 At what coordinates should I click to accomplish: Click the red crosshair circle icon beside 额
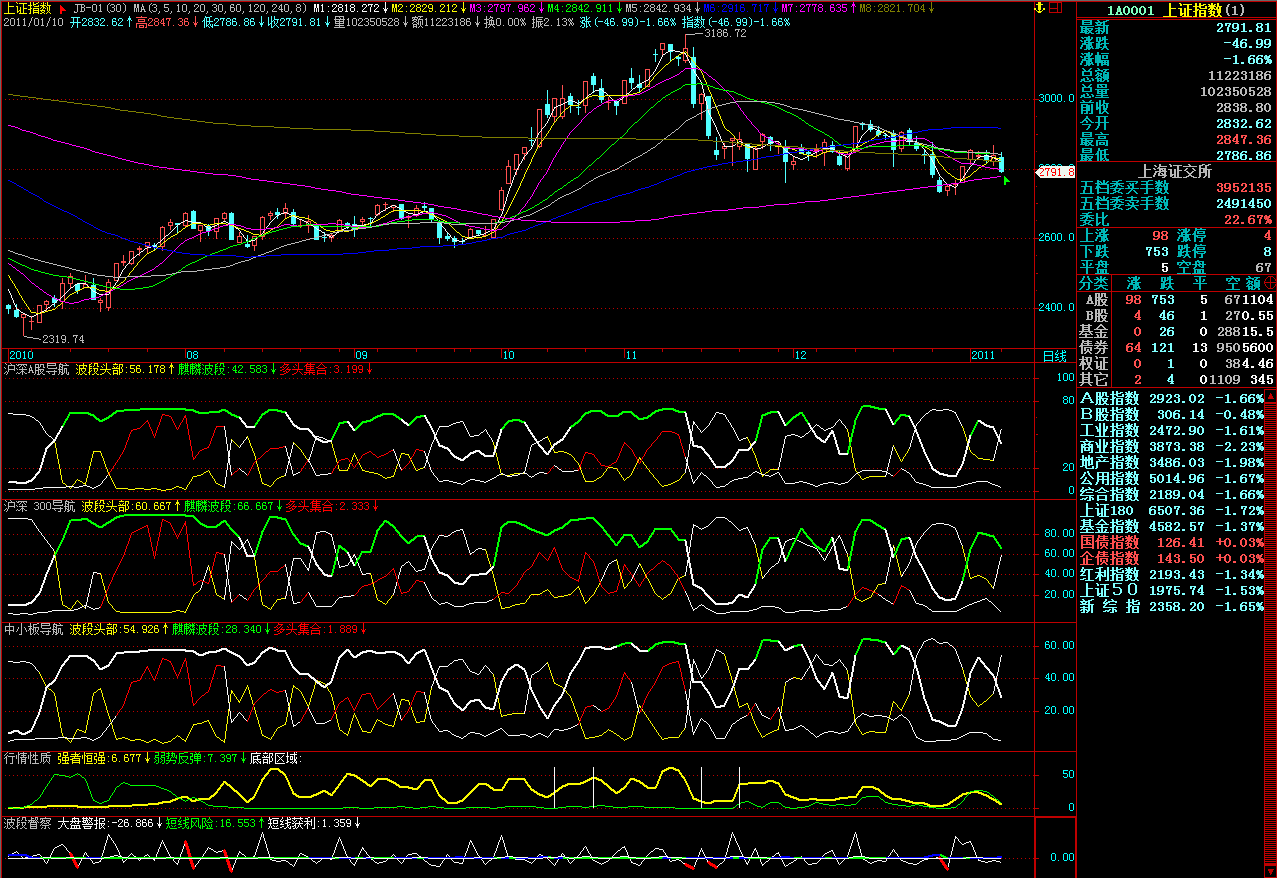tap(1270, 283)
